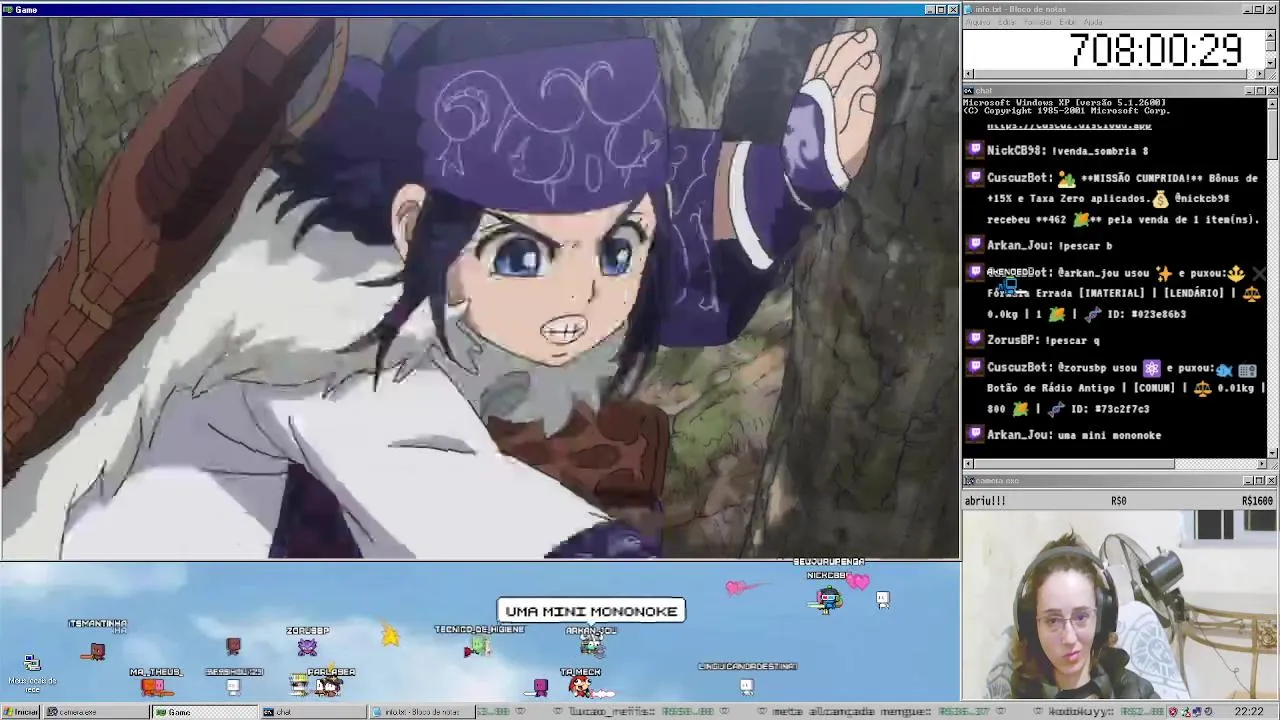
Task: Click the scales emoji beside 0.01kg
Action: pos(1202,388)
